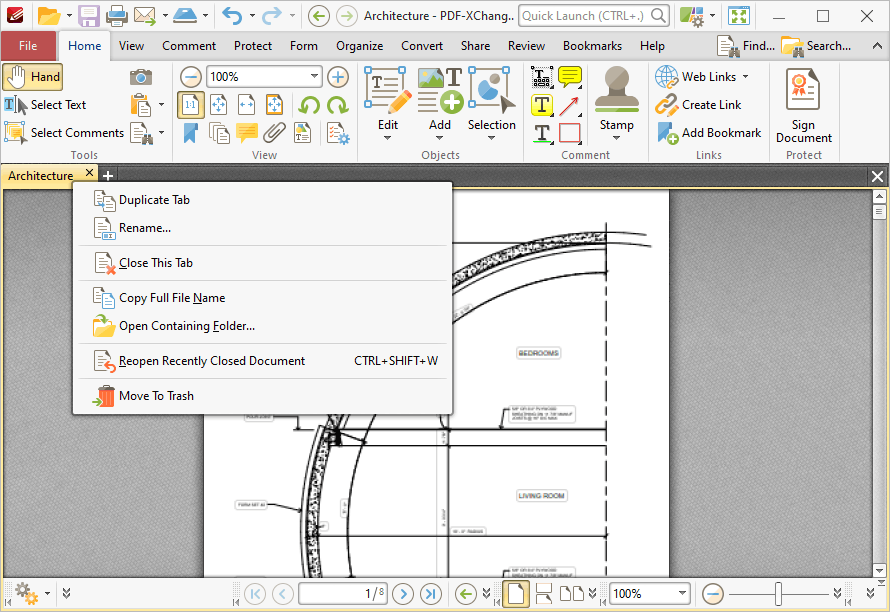The width and height of the screenshot is (890, 612).
Task: Select the sticky note comment tool
Action: 570,77
